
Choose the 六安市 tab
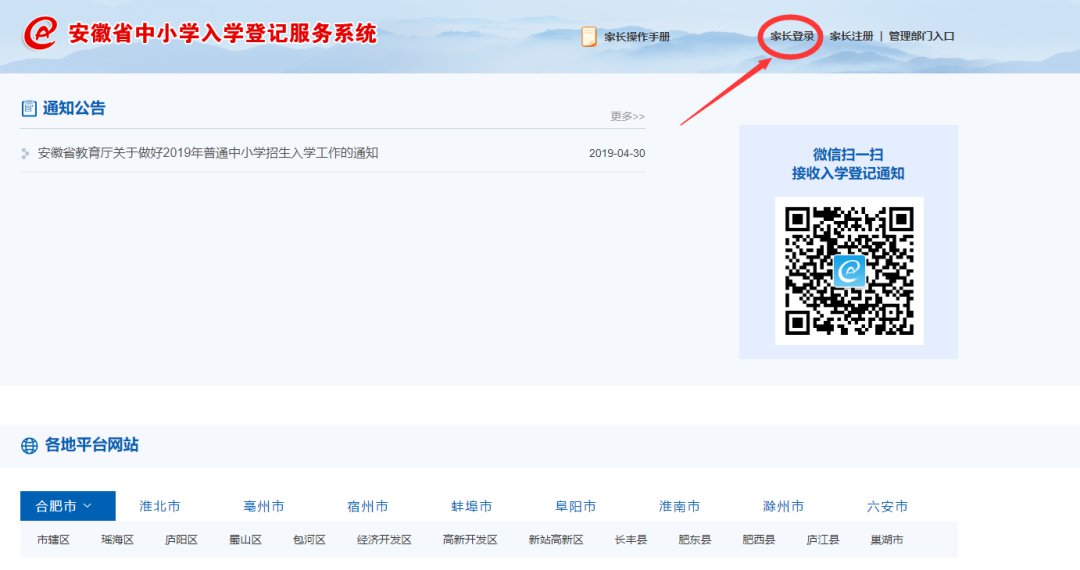pyautogui.click(x=887, y=506)
